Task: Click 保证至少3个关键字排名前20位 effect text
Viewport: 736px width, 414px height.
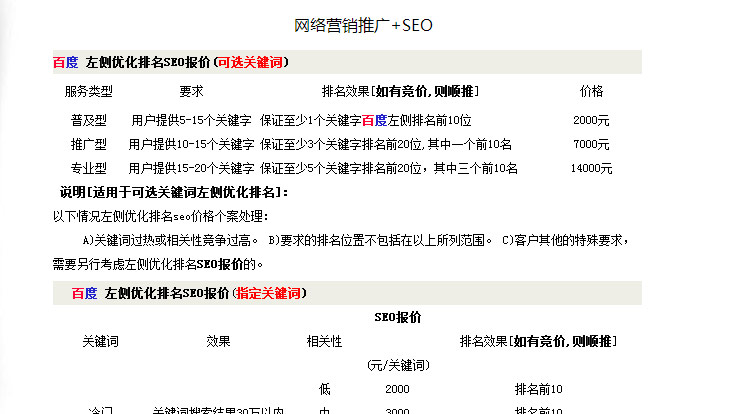Action: 341,145
